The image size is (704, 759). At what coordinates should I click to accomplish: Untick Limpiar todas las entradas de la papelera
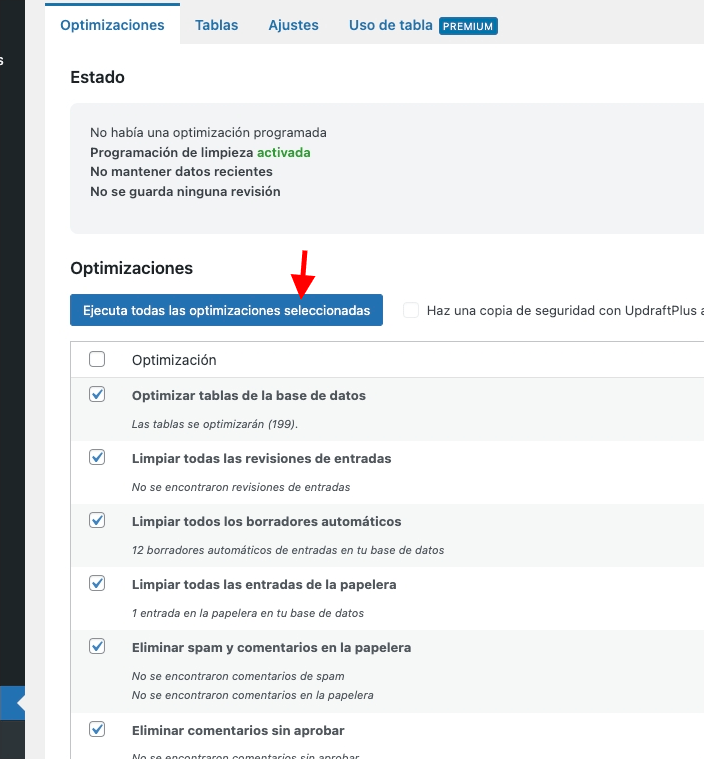[97, 584]
